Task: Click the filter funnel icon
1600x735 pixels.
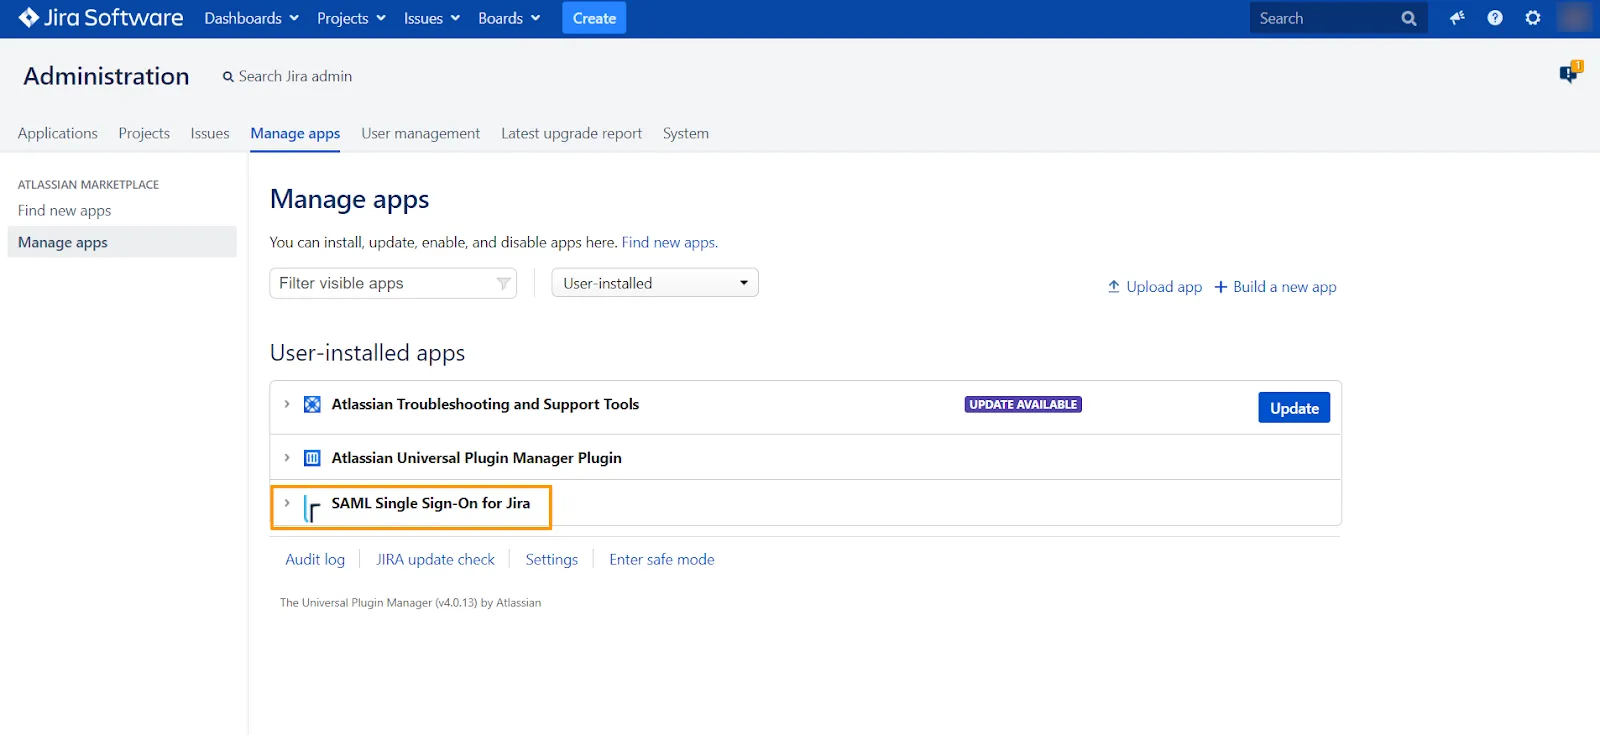Action: tap(503, 284)
